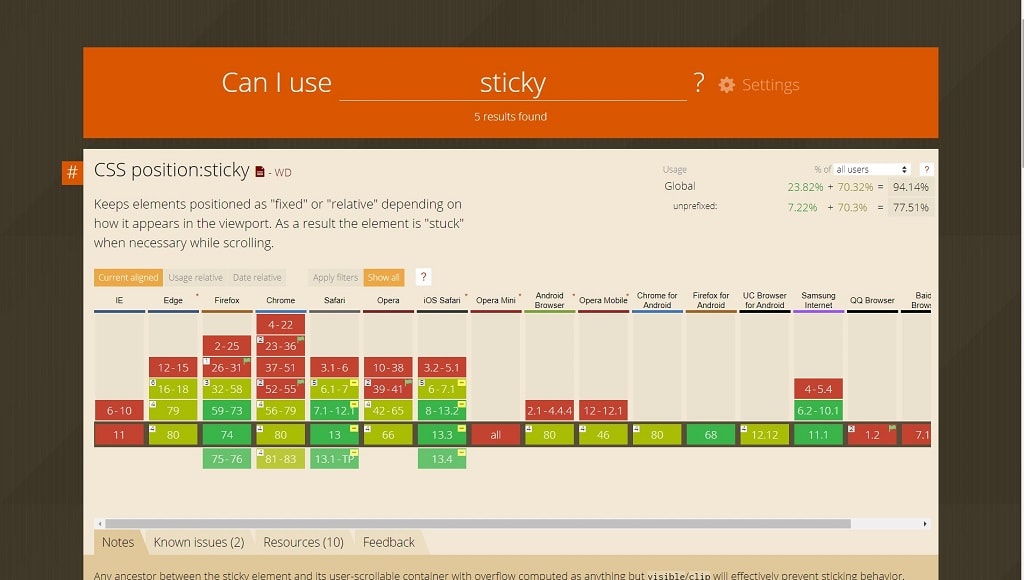Click the IE 6-10 version cell

click(x=119, y=410)
